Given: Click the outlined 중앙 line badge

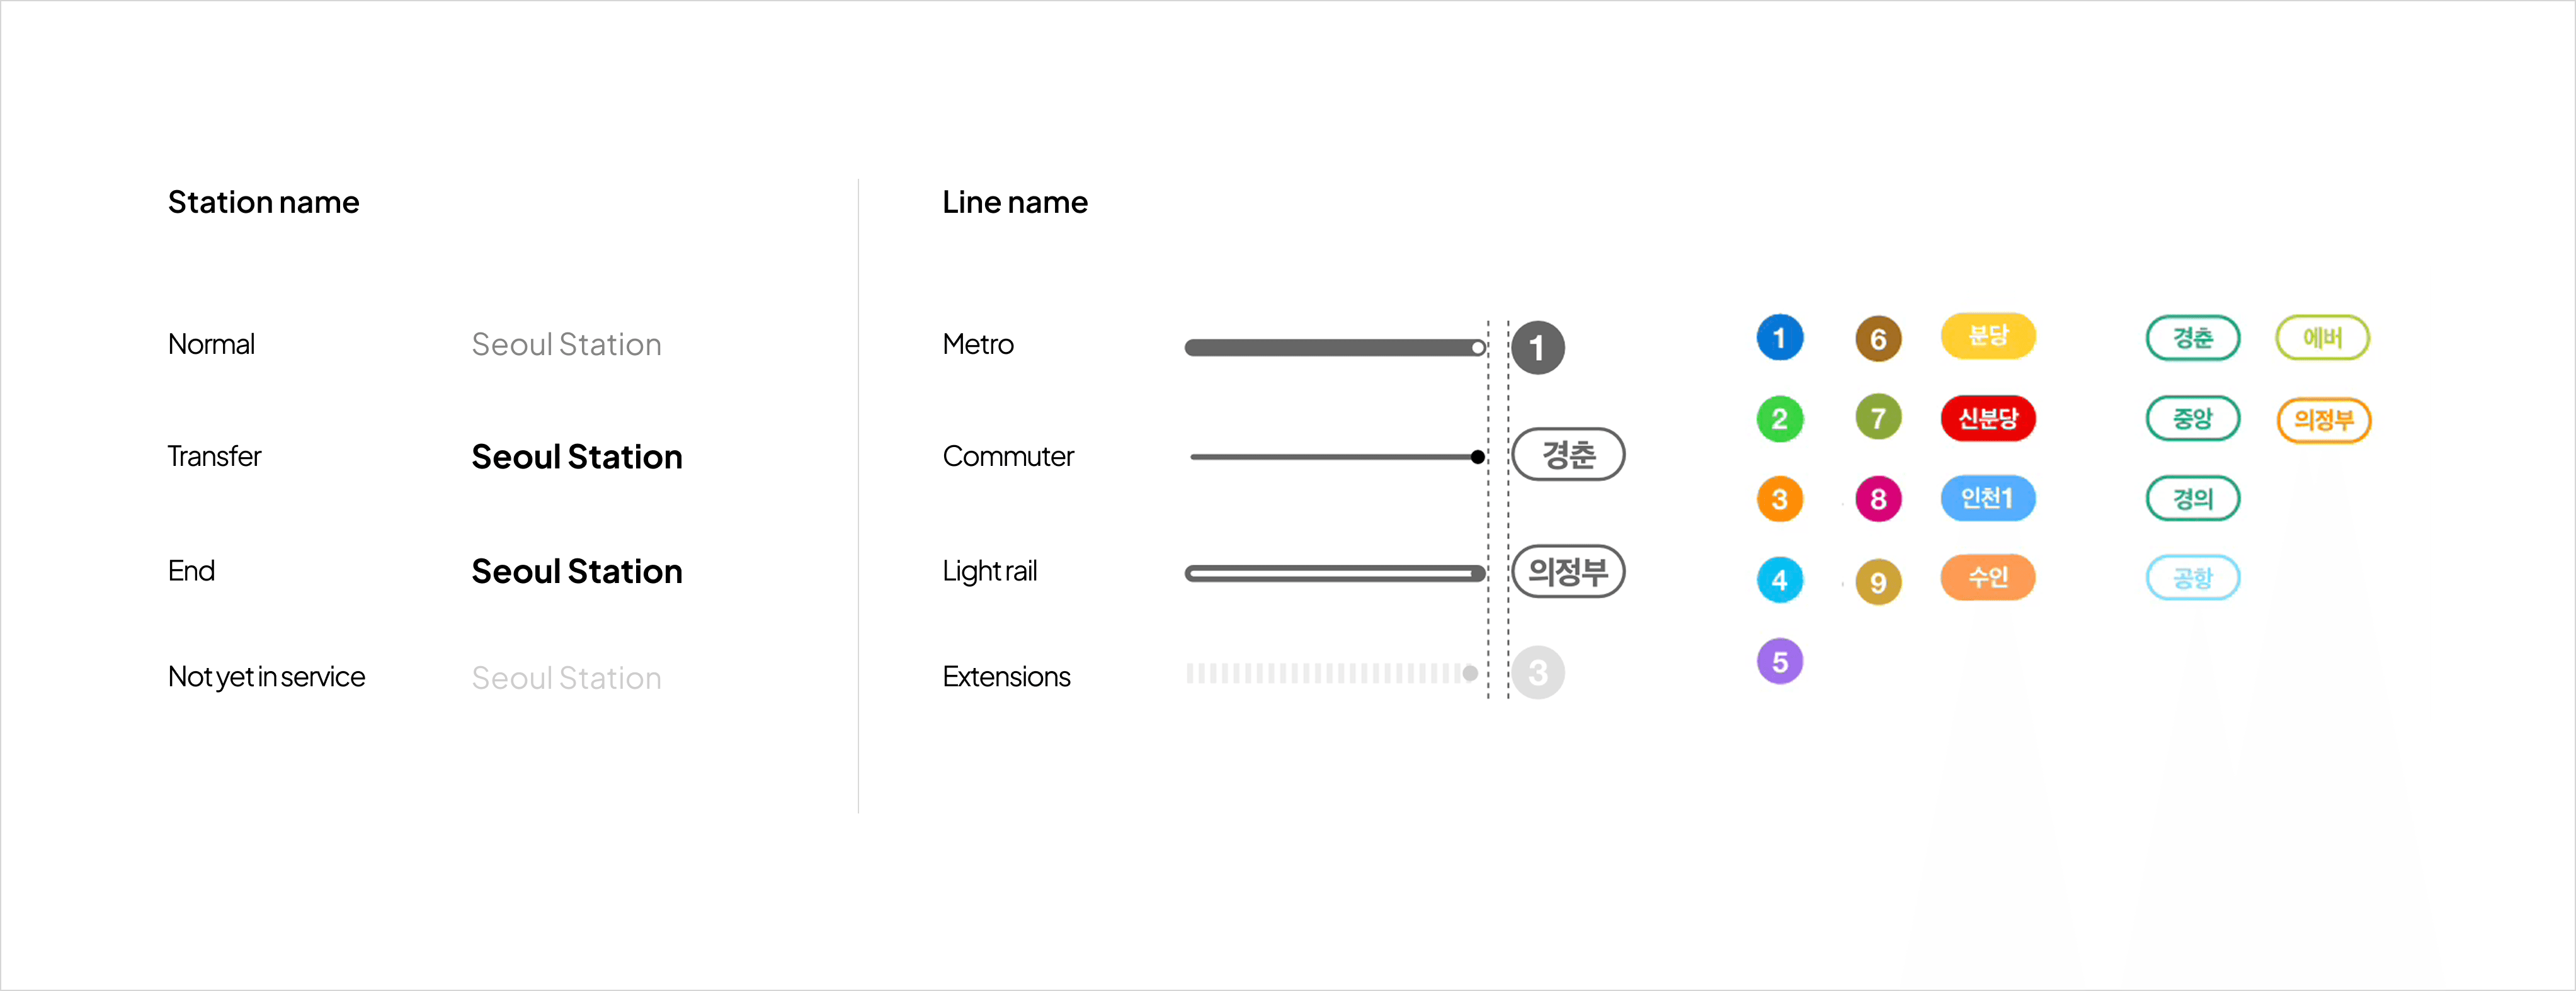Looking at the screenshot, I should (x=2192, y=418).
